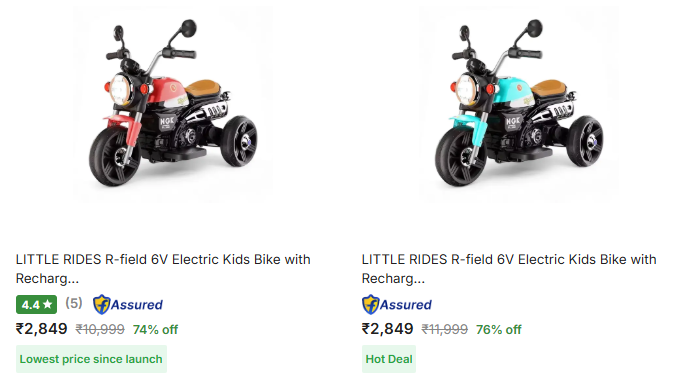The height and width of the screenshot is (391, 676).
Task: Click the shield icon of the first Assured badge
Action: pyautogui.click(x=101, y=304)
